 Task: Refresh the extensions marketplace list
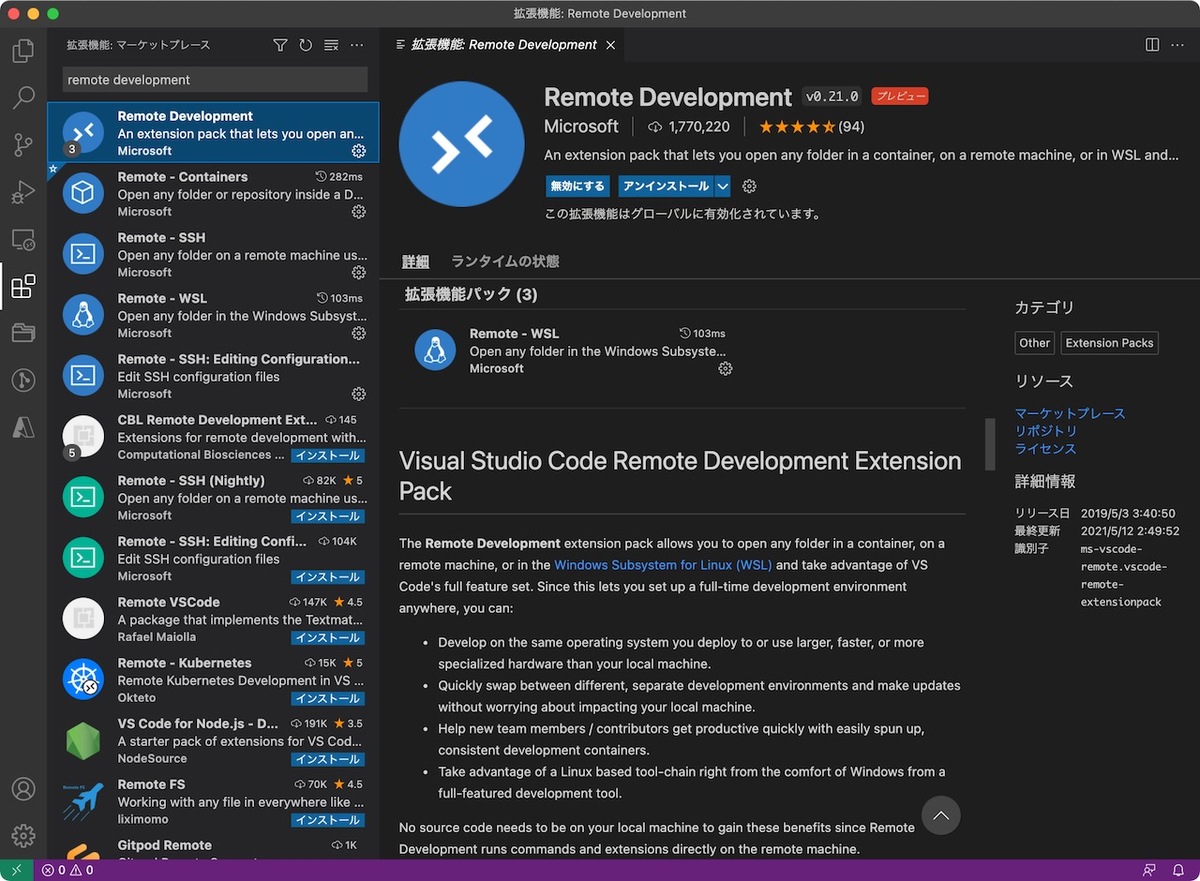[x=306, y=45]
